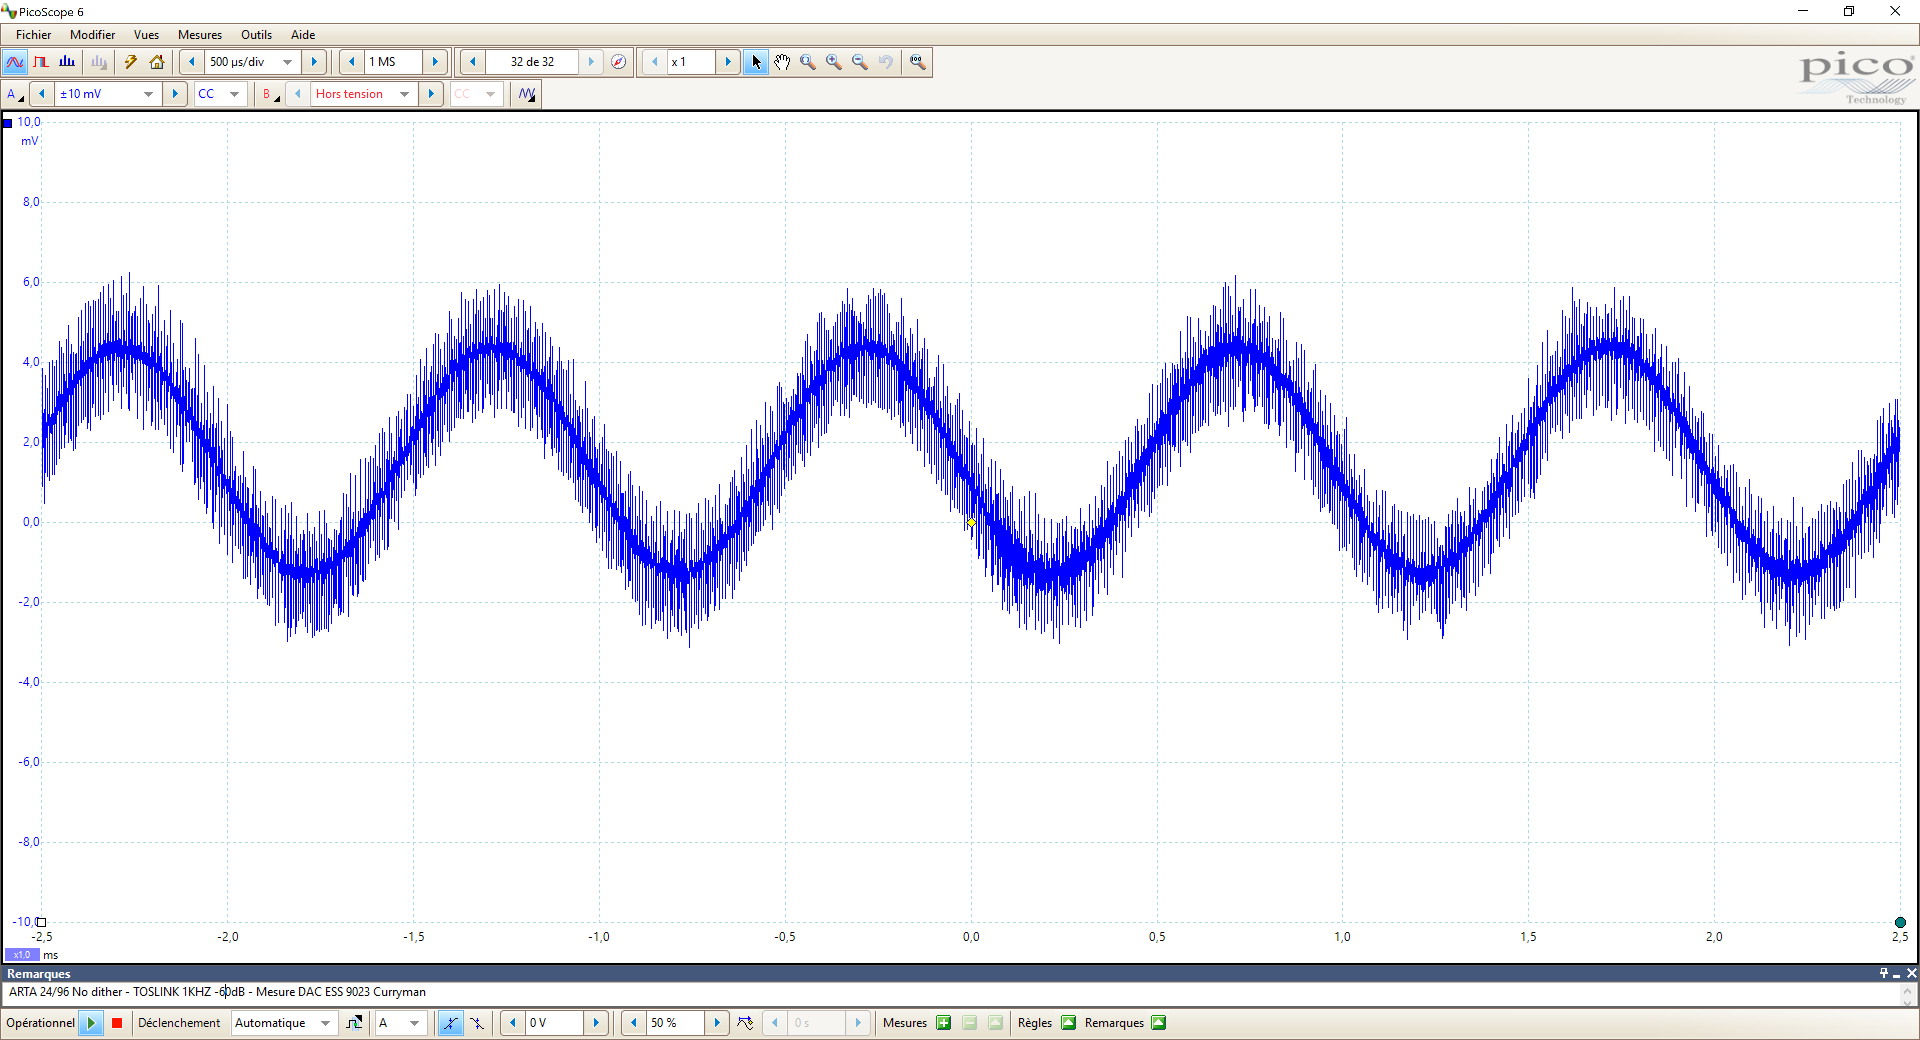The image size is (1920, 1040).
Task: Decrease pre-trigger 50 % arrow
Action: [634, 1023]
